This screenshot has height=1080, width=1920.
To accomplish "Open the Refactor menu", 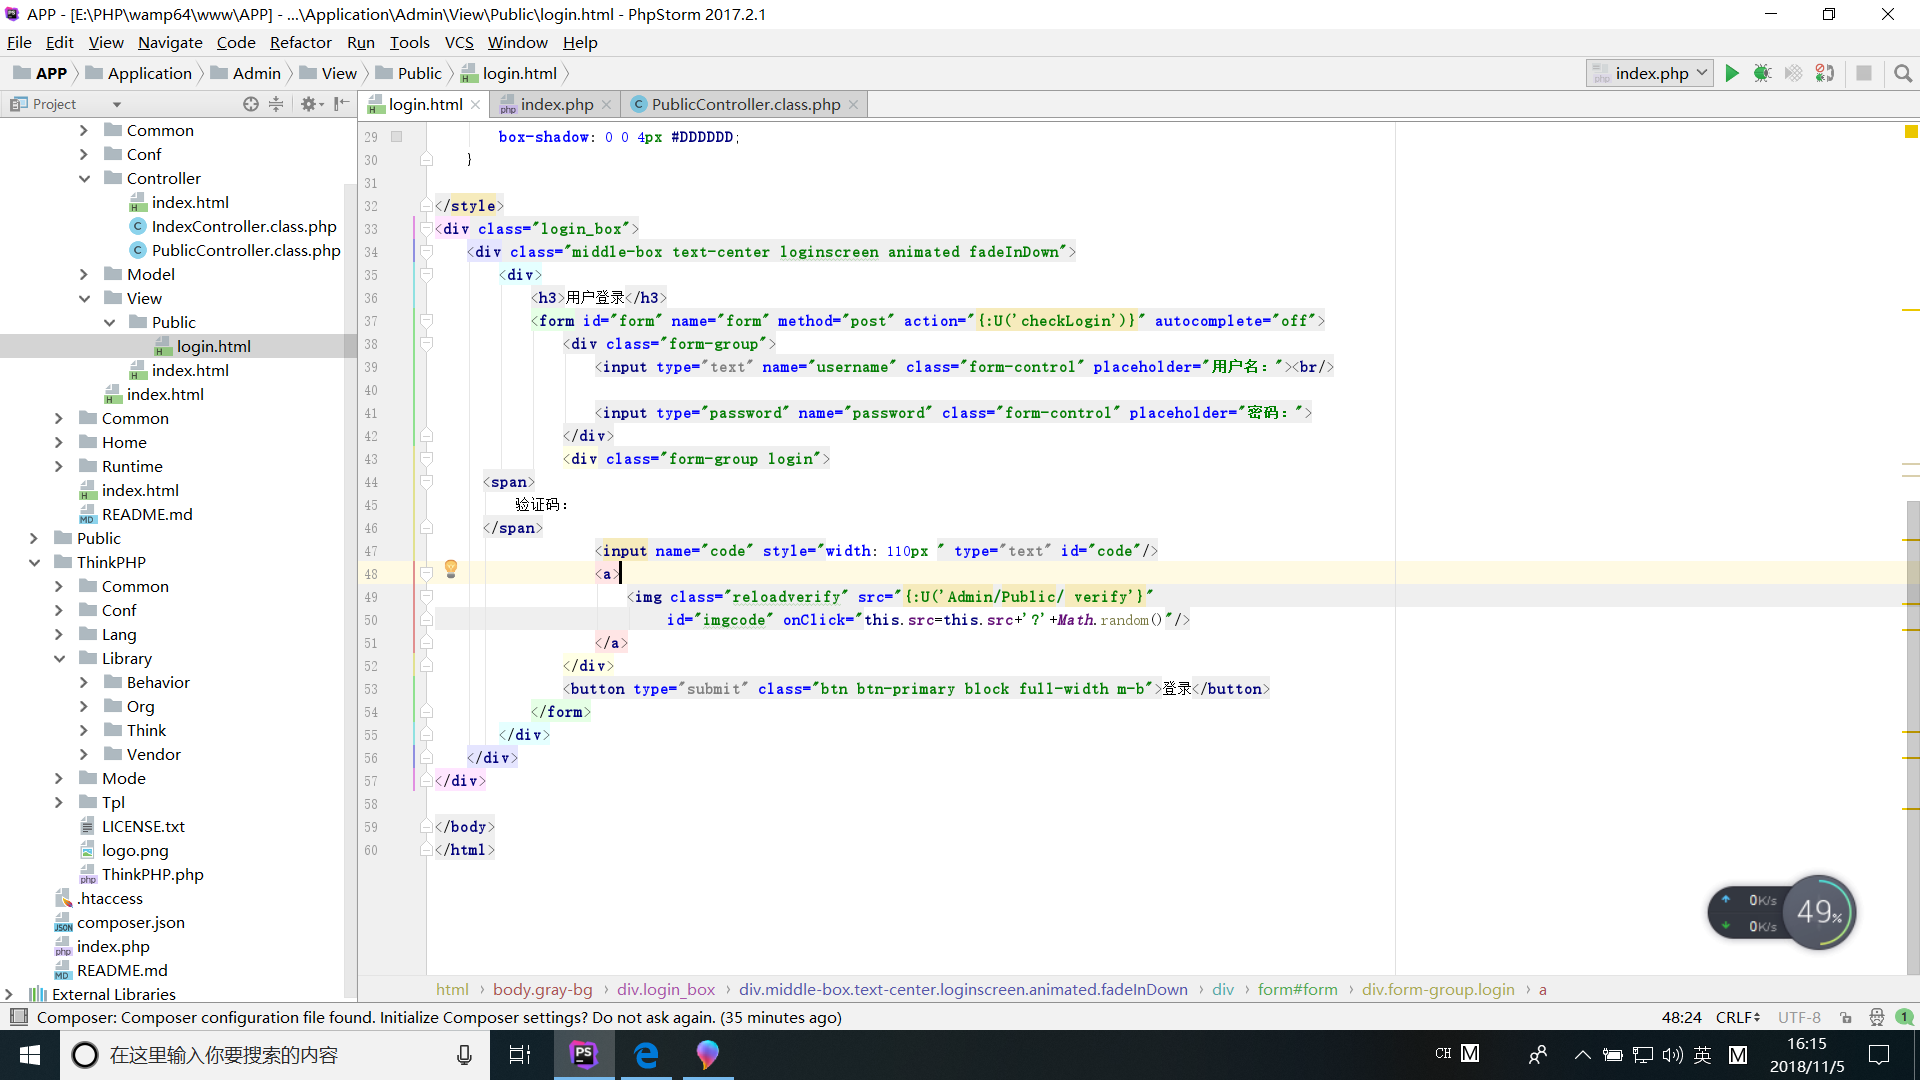I will click(x=300, y=42).
